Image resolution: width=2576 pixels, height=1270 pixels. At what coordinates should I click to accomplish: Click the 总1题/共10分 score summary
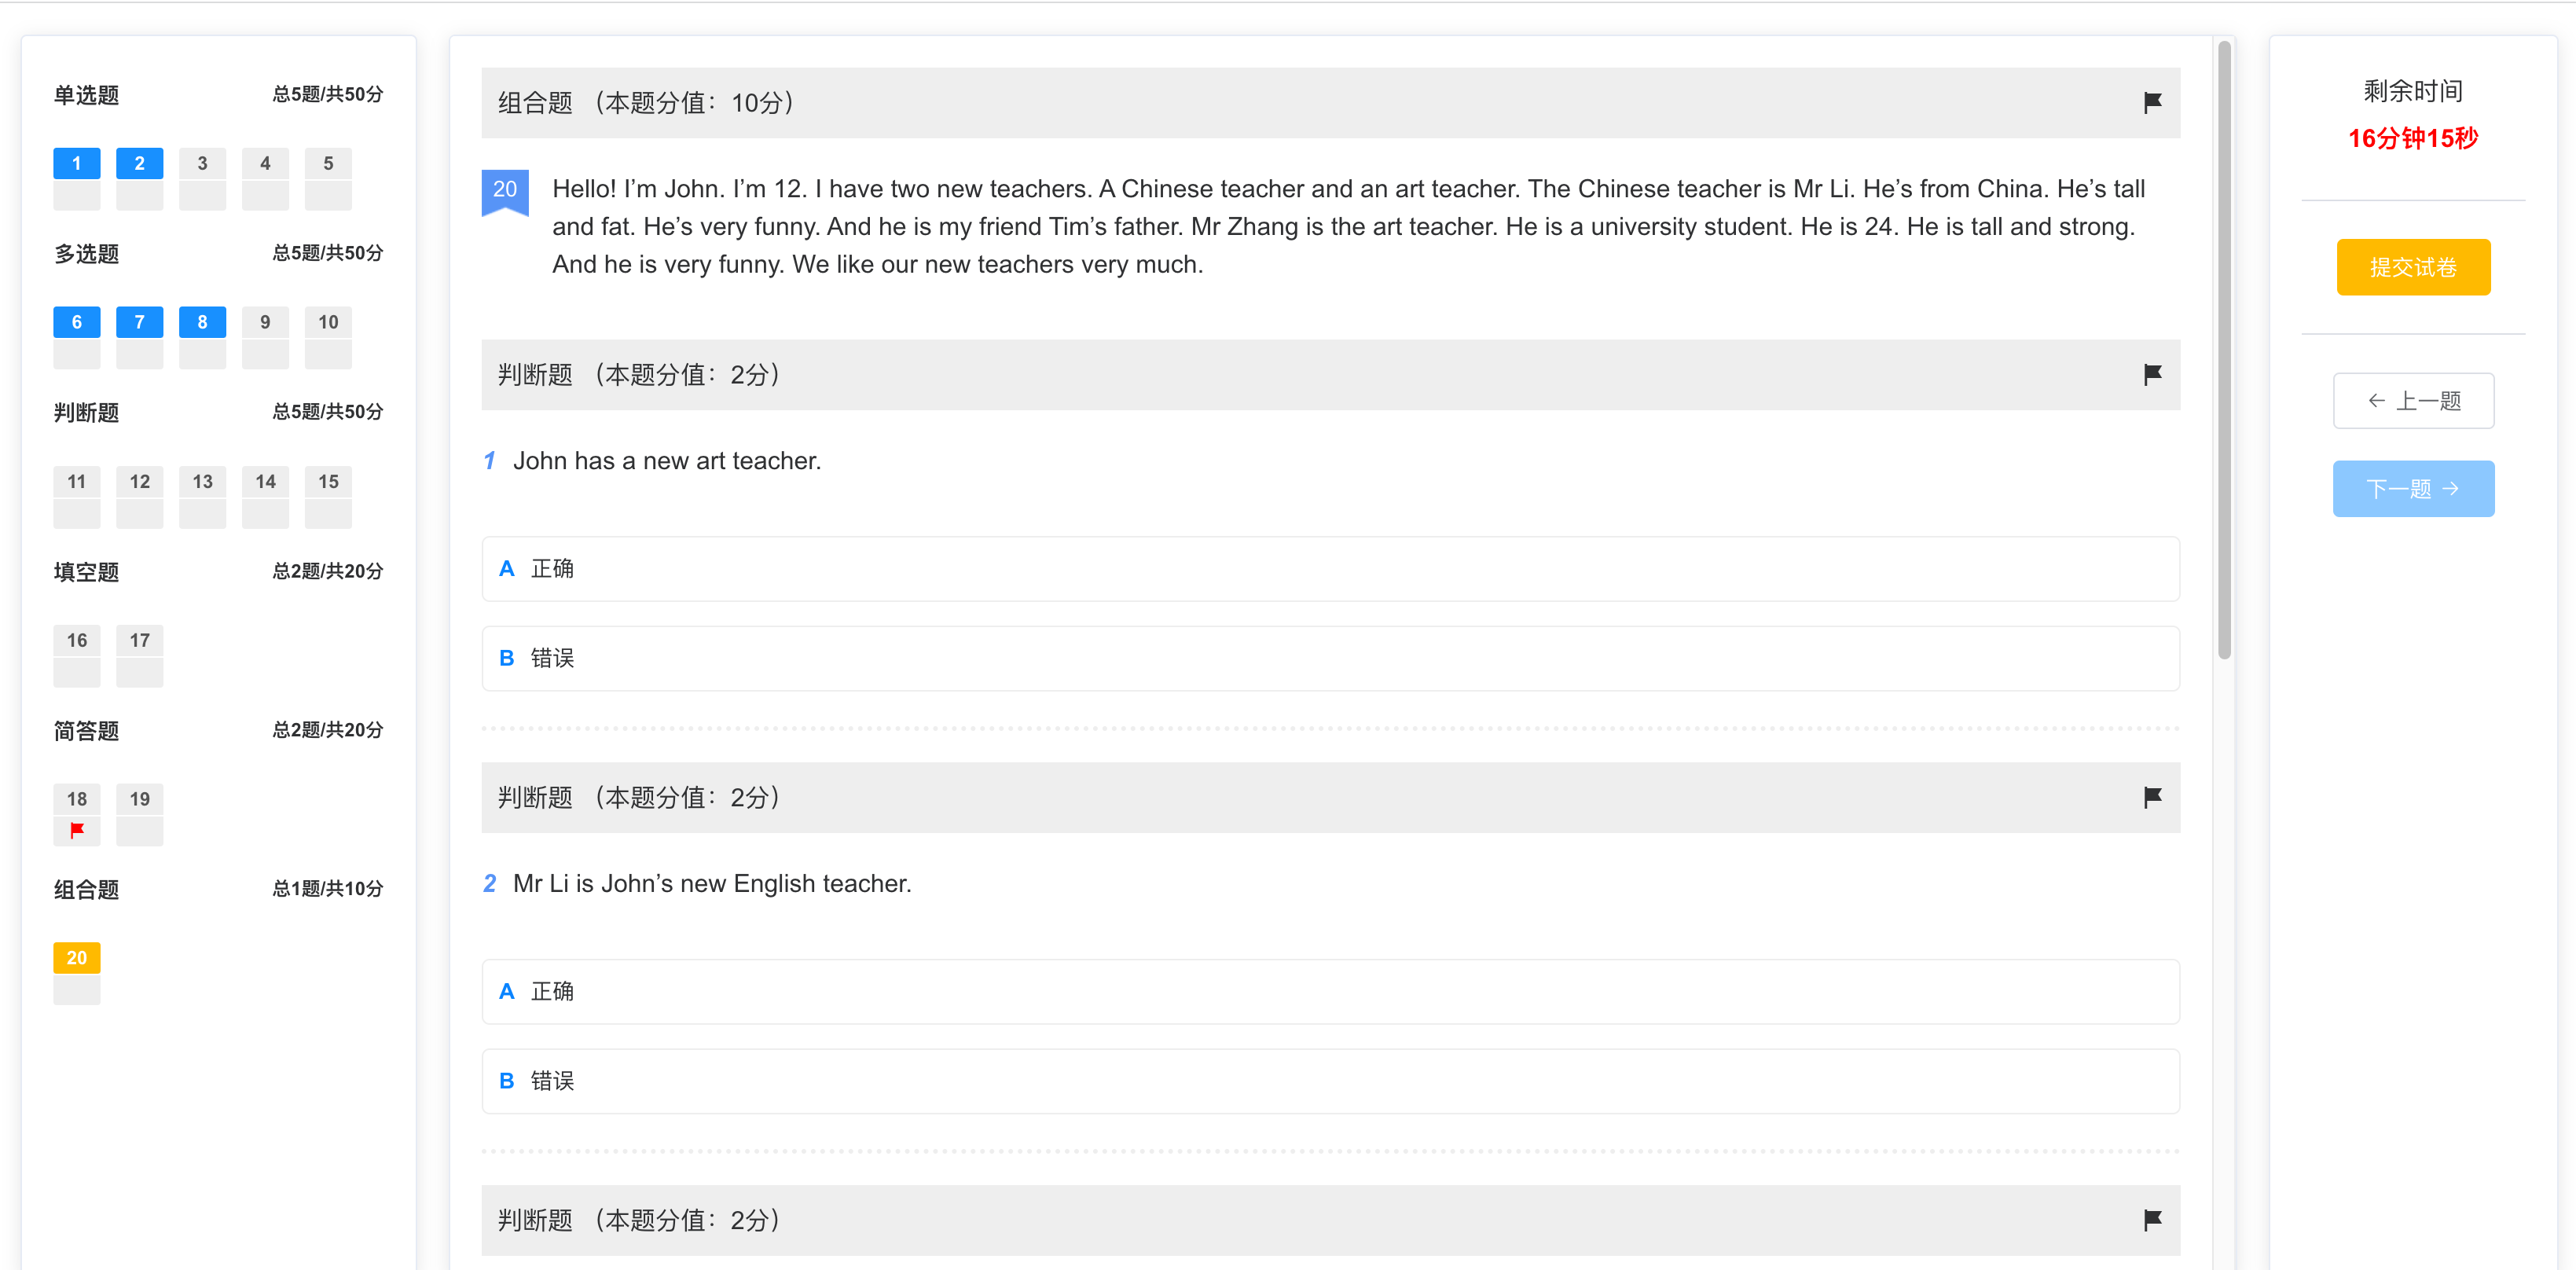pyautogui.click(x=328, y=889)
